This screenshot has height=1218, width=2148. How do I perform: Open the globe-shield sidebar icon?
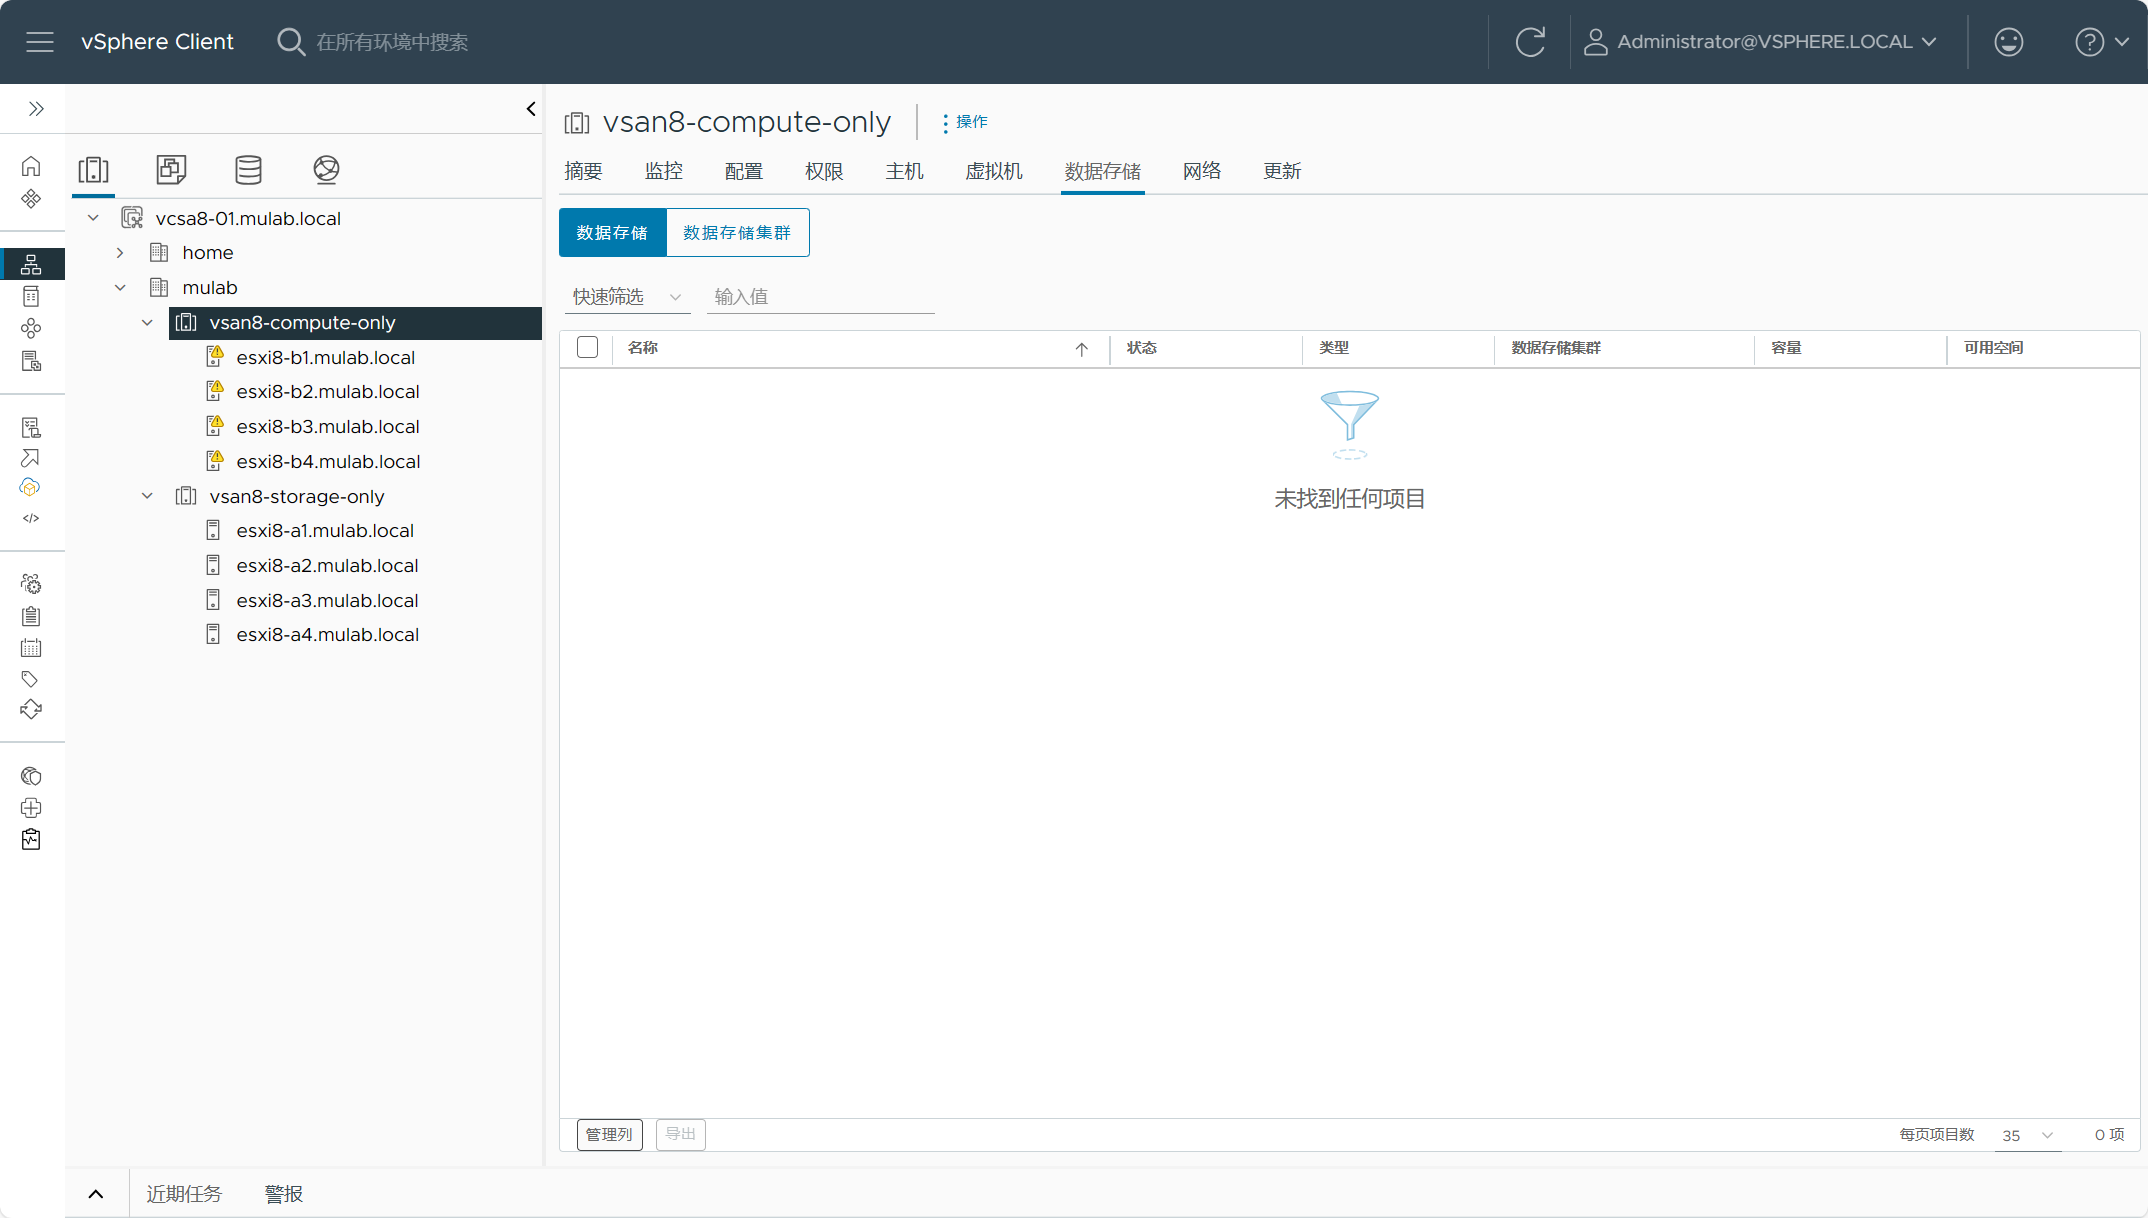coord(31,776)
